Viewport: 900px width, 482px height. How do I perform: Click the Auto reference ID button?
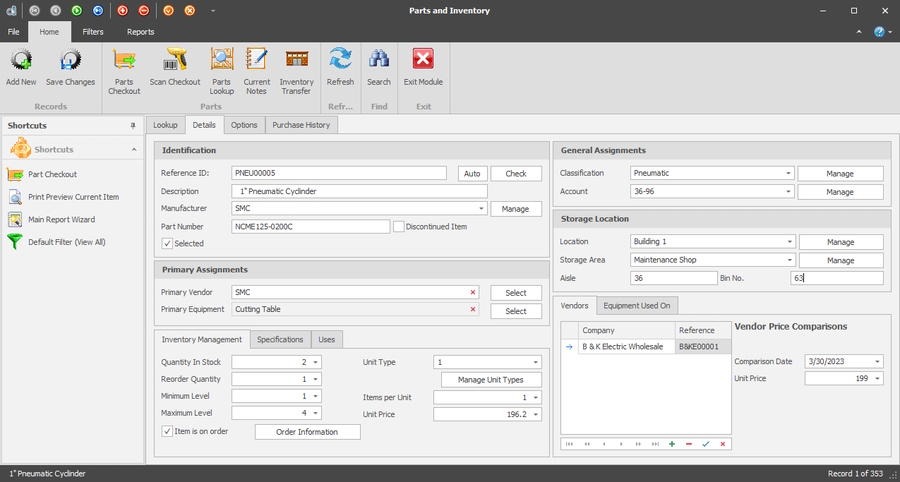pyautogui.click(x=472, y=174)
